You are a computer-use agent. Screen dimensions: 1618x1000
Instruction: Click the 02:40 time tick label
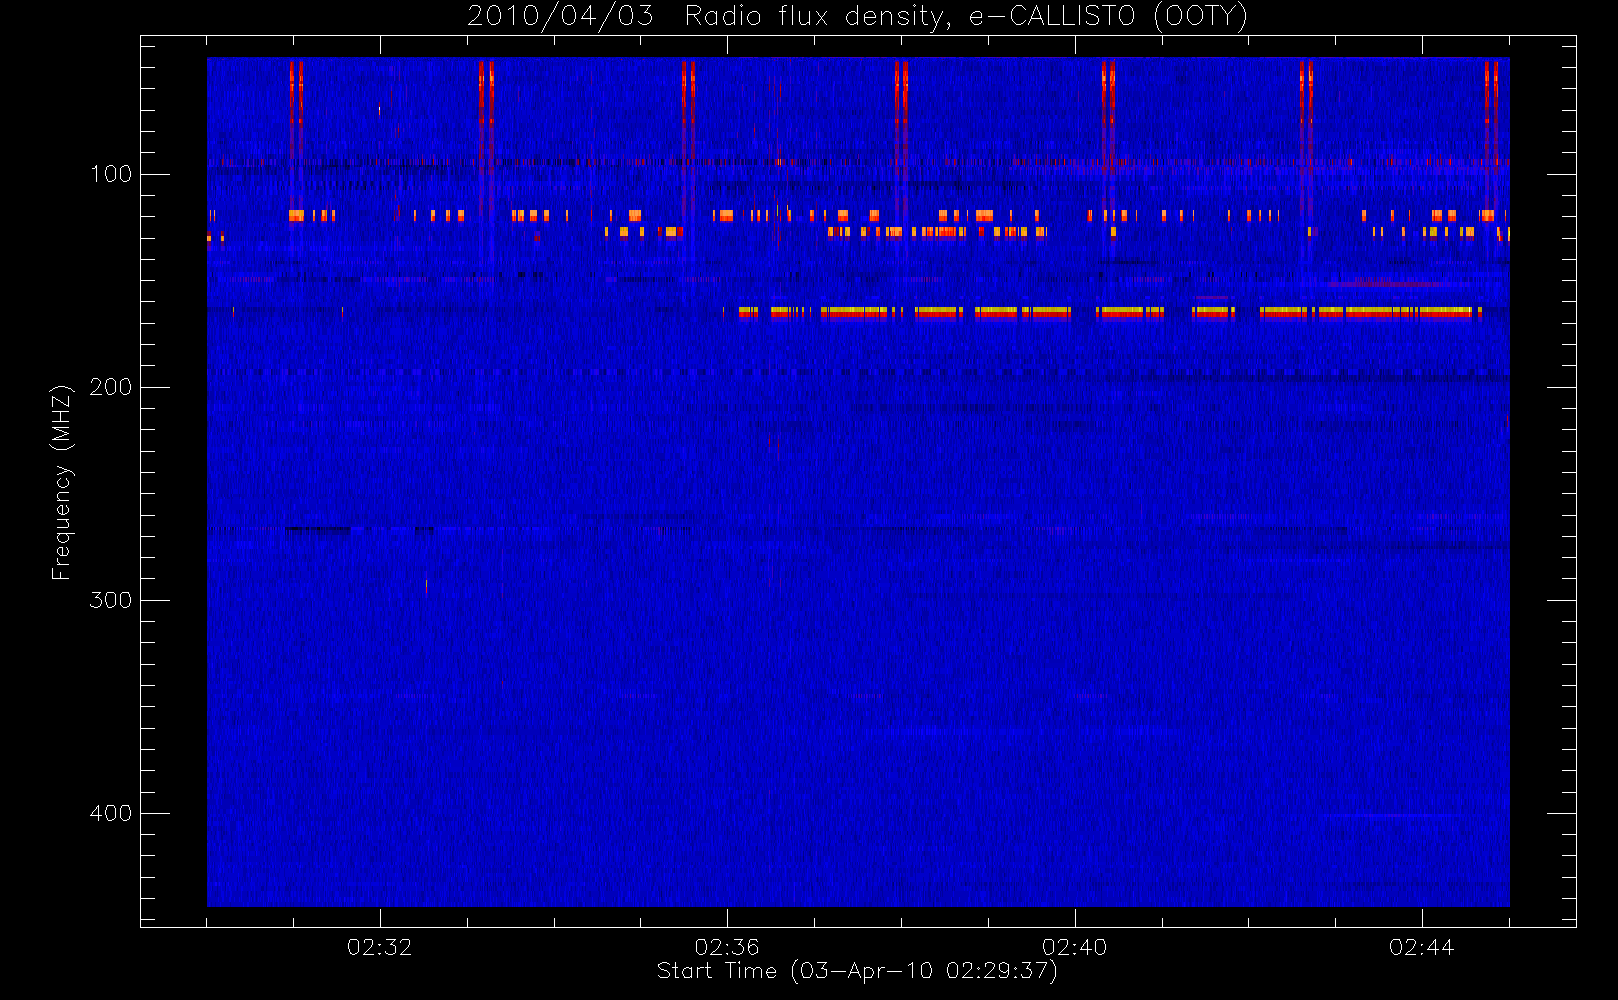pyautogui.click(x=1074, y=947)
